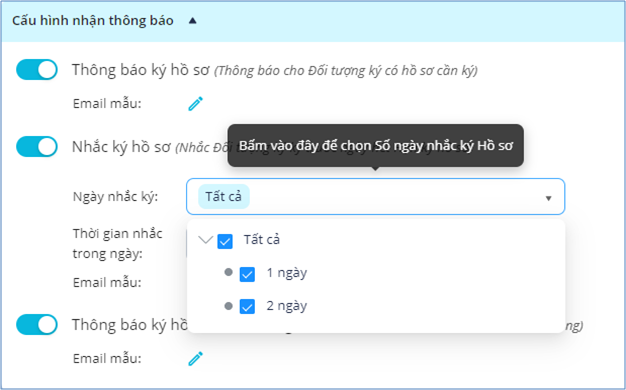Toggle the switch below the dropdown list
The height and width of the screenshot is (390, 626).
click(37, 325)
